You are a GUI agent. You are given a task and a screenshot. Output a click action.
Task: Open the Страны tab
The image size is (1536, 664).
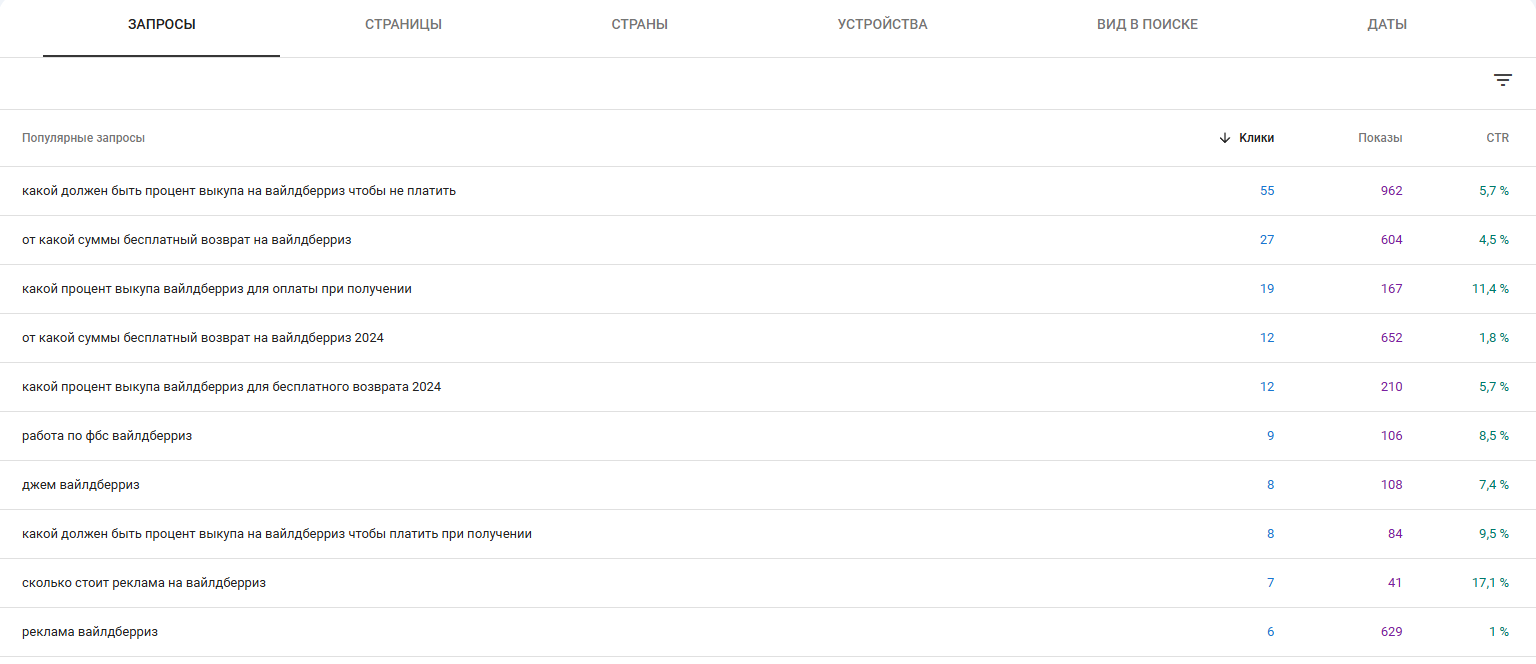[x=639, y=25]
